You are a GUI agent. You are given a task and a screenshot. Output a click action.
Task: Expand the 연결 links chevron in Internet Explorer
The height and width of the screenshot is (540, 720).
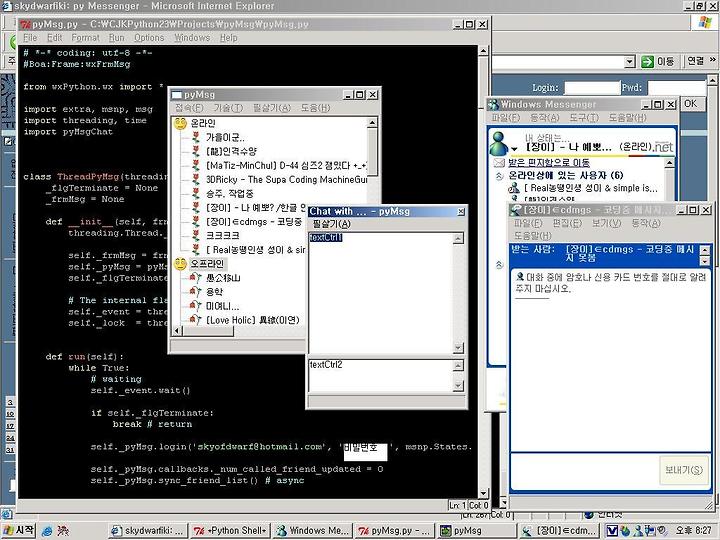click(712, 60)
